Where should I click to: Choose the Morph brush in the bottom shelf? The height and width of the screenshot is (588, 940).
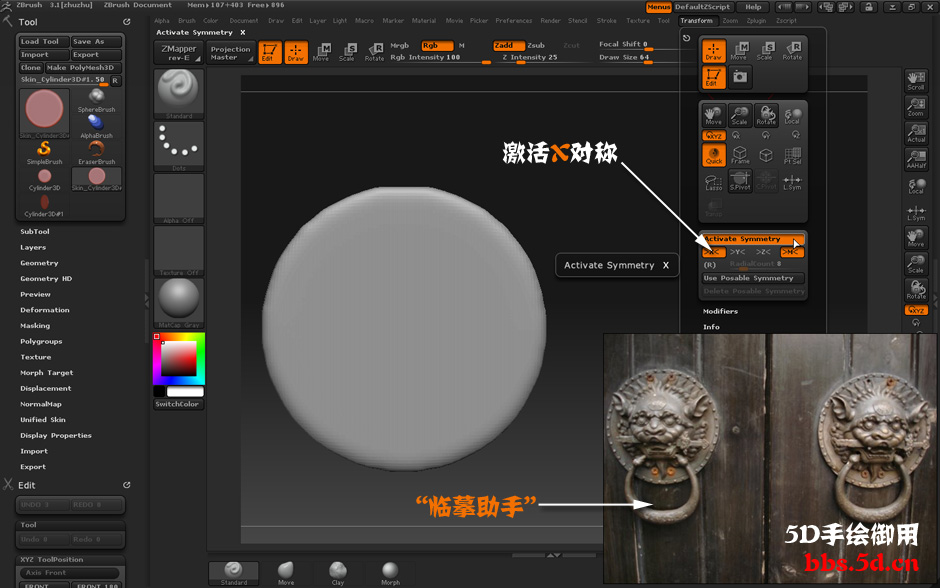(x=390, y=573)
